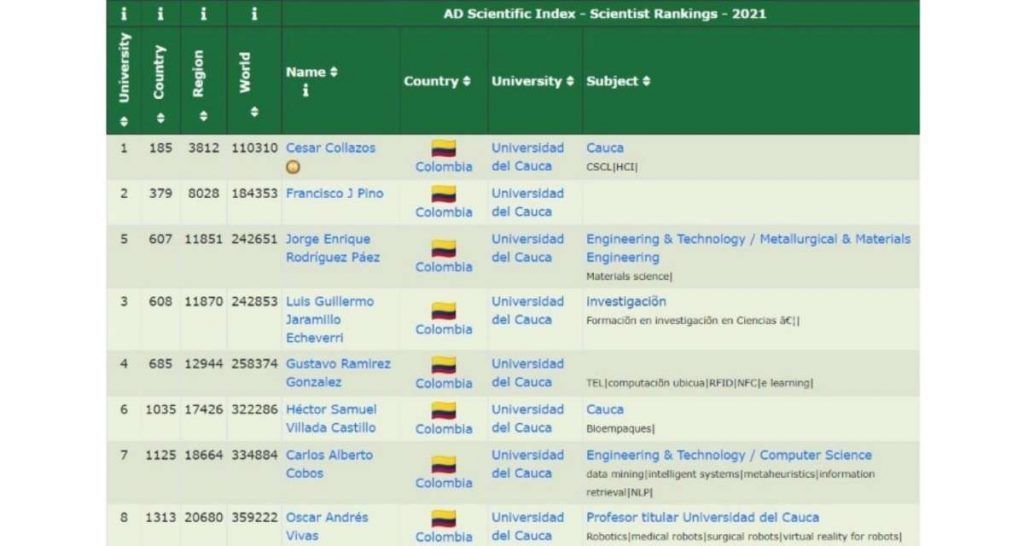Open Cesar Collazos profile link
The height and width of the screenshot is (546, 1024).
[x=330, y=148]
